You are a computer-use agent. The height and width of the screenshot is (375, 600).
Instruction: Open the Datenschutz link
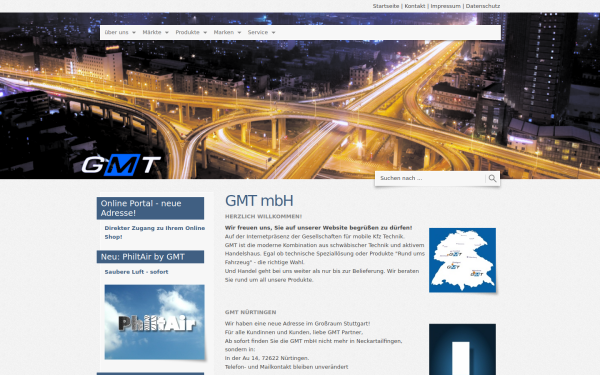(x=483, y=6)
